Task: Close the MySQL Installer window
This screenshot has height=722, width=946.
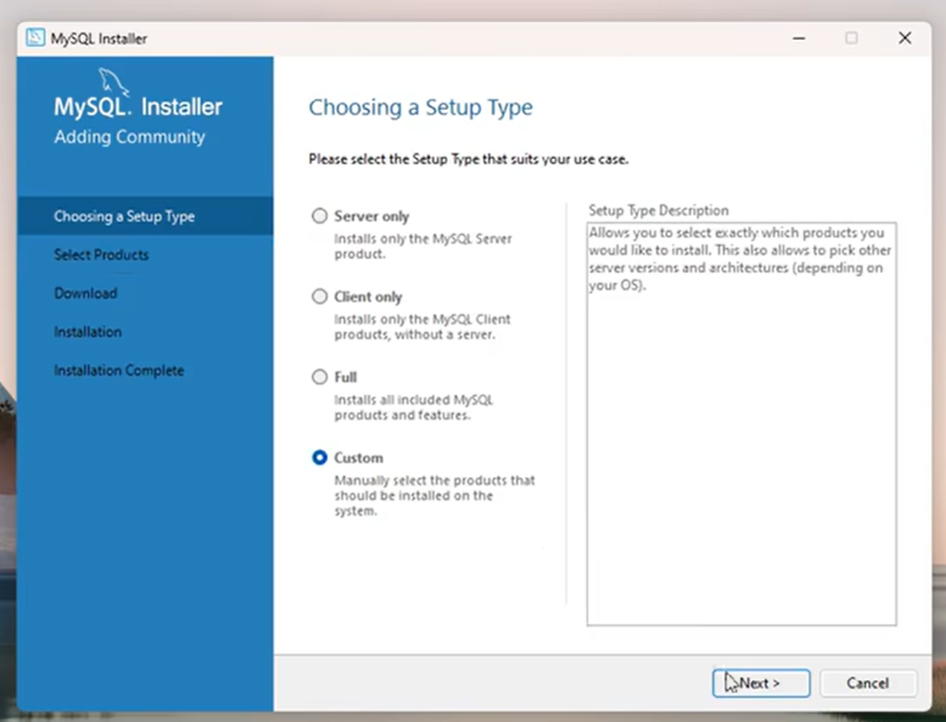Action: click(x=905, y=38)
